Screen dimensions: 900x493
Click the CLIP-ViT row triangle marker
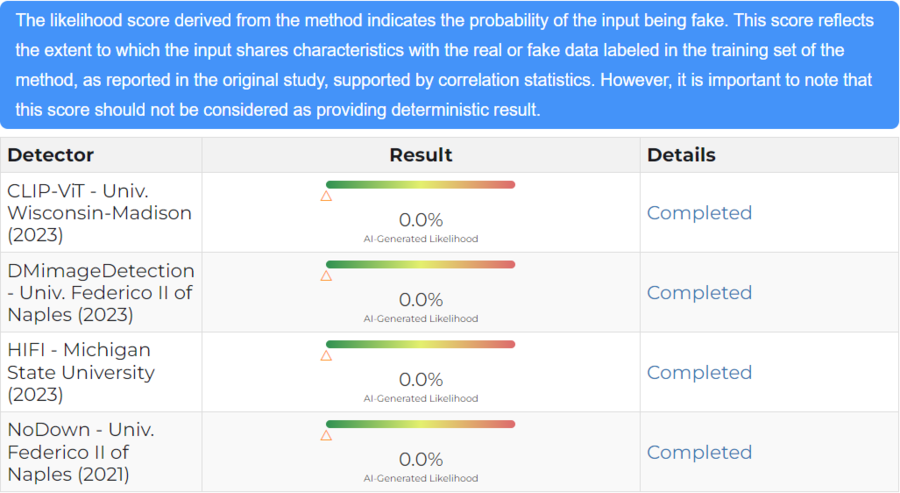pos(326,196)
